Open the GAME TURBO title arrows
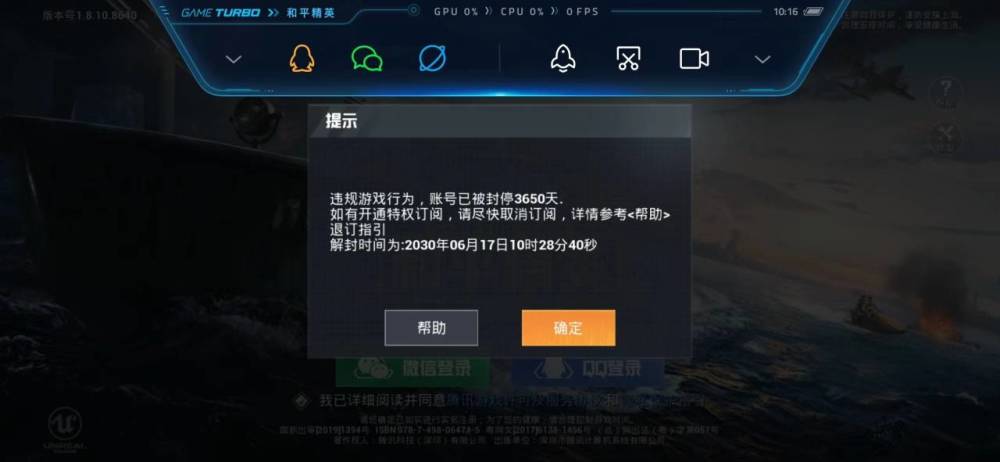1000x462 pixels. point(273,13)
